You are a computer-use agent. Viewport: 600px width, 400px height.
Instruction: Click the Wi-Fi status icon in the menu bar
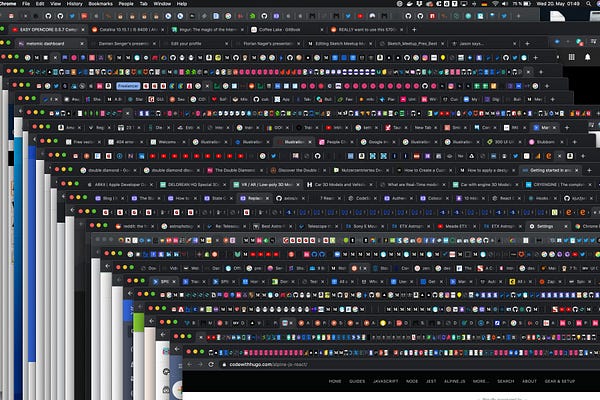496,3
